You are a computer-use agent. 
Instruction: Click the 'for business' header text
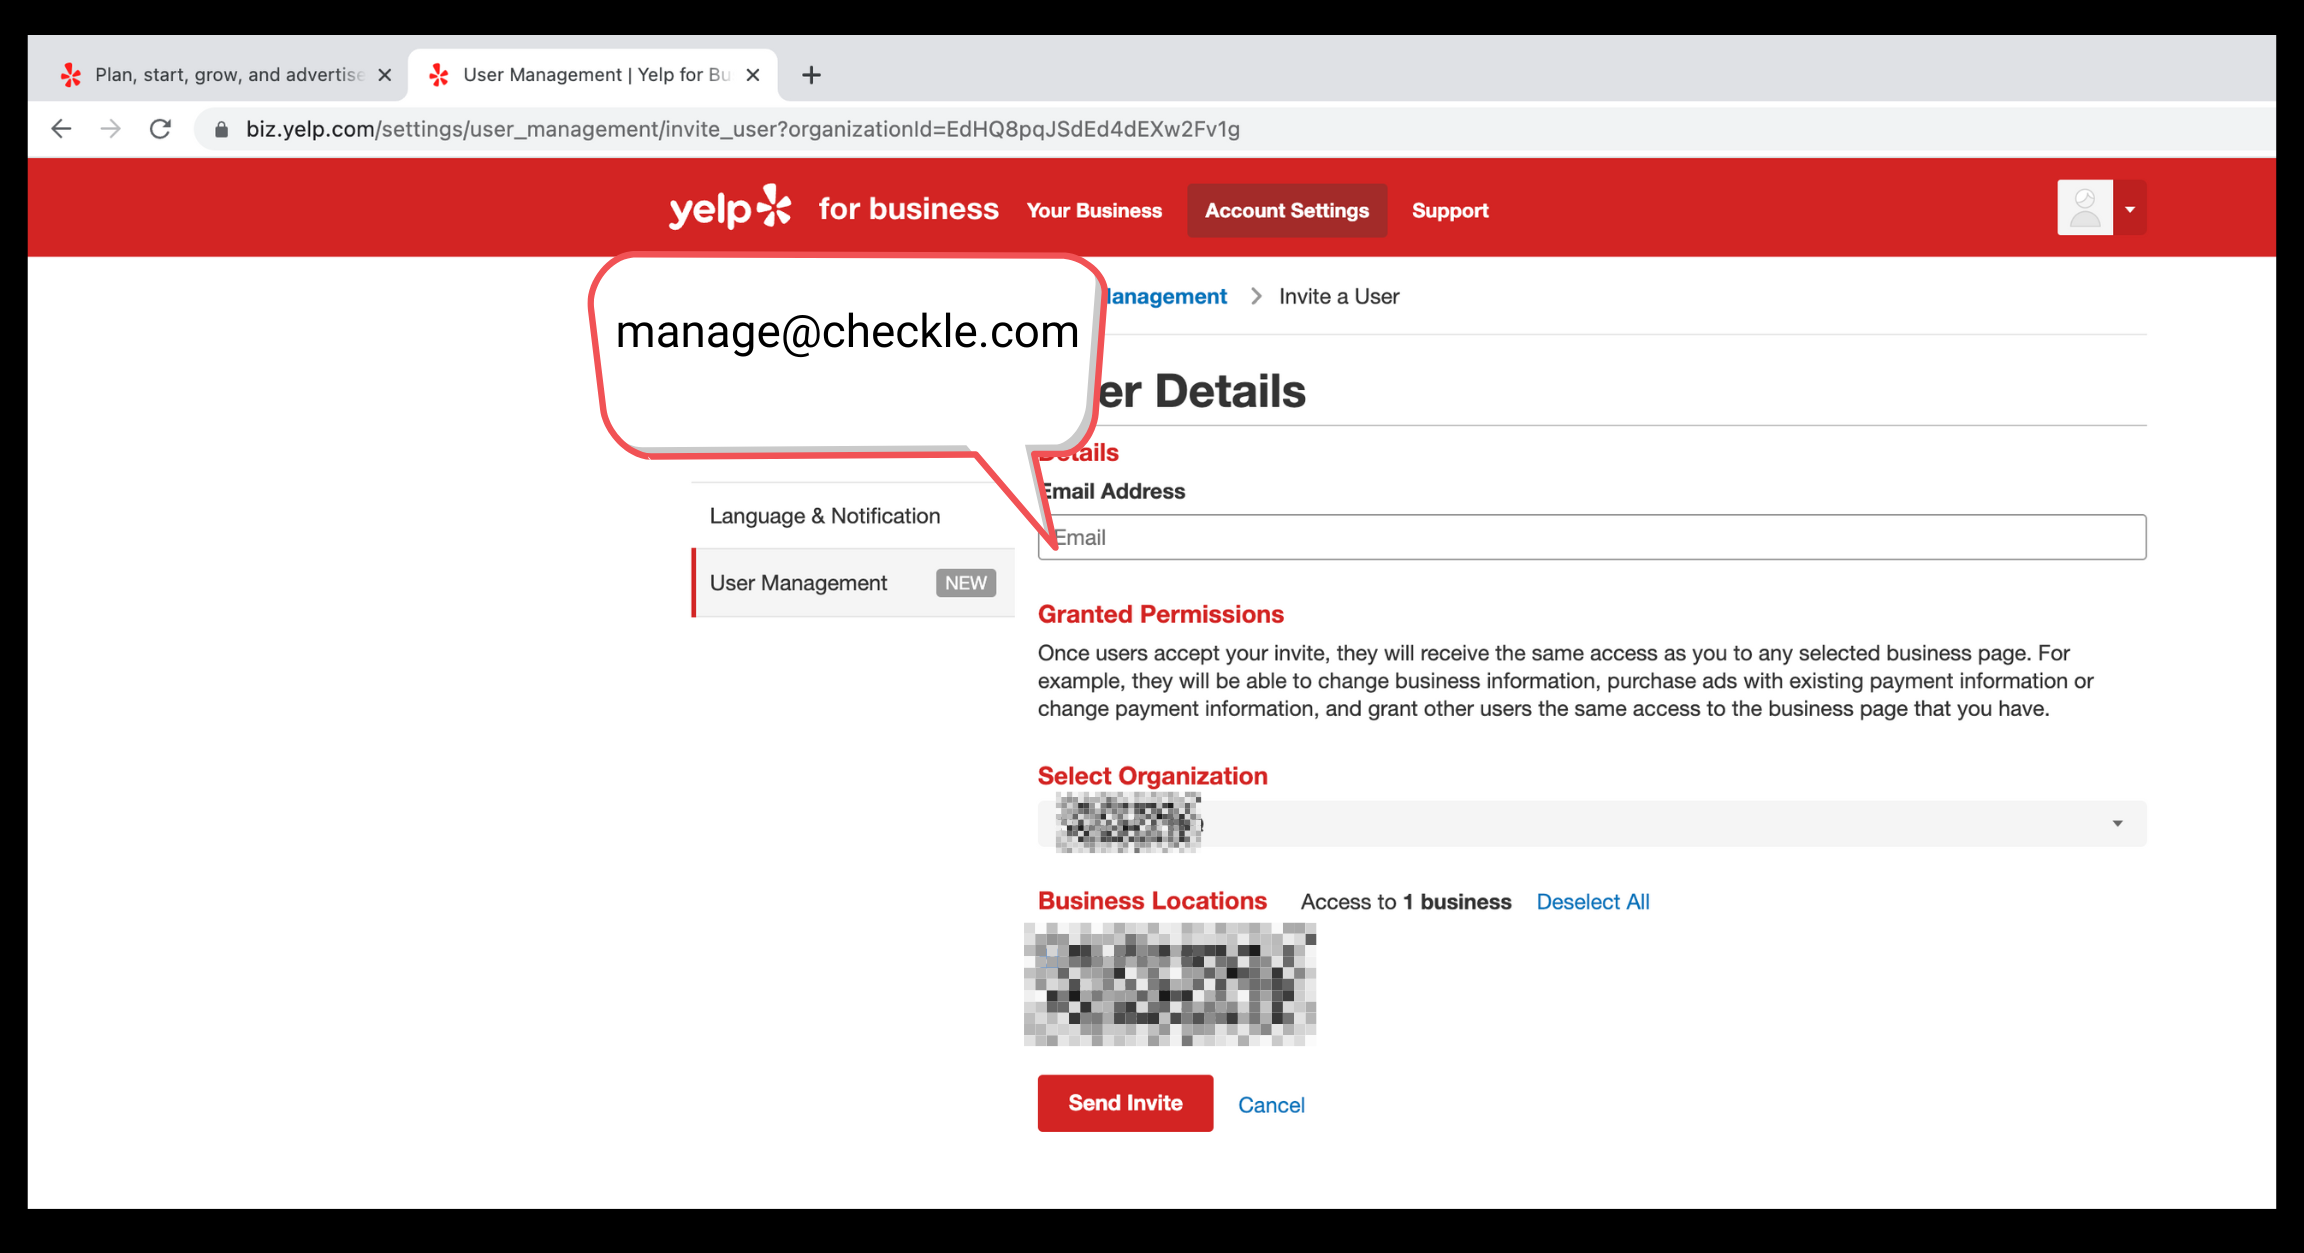[908, 208]
